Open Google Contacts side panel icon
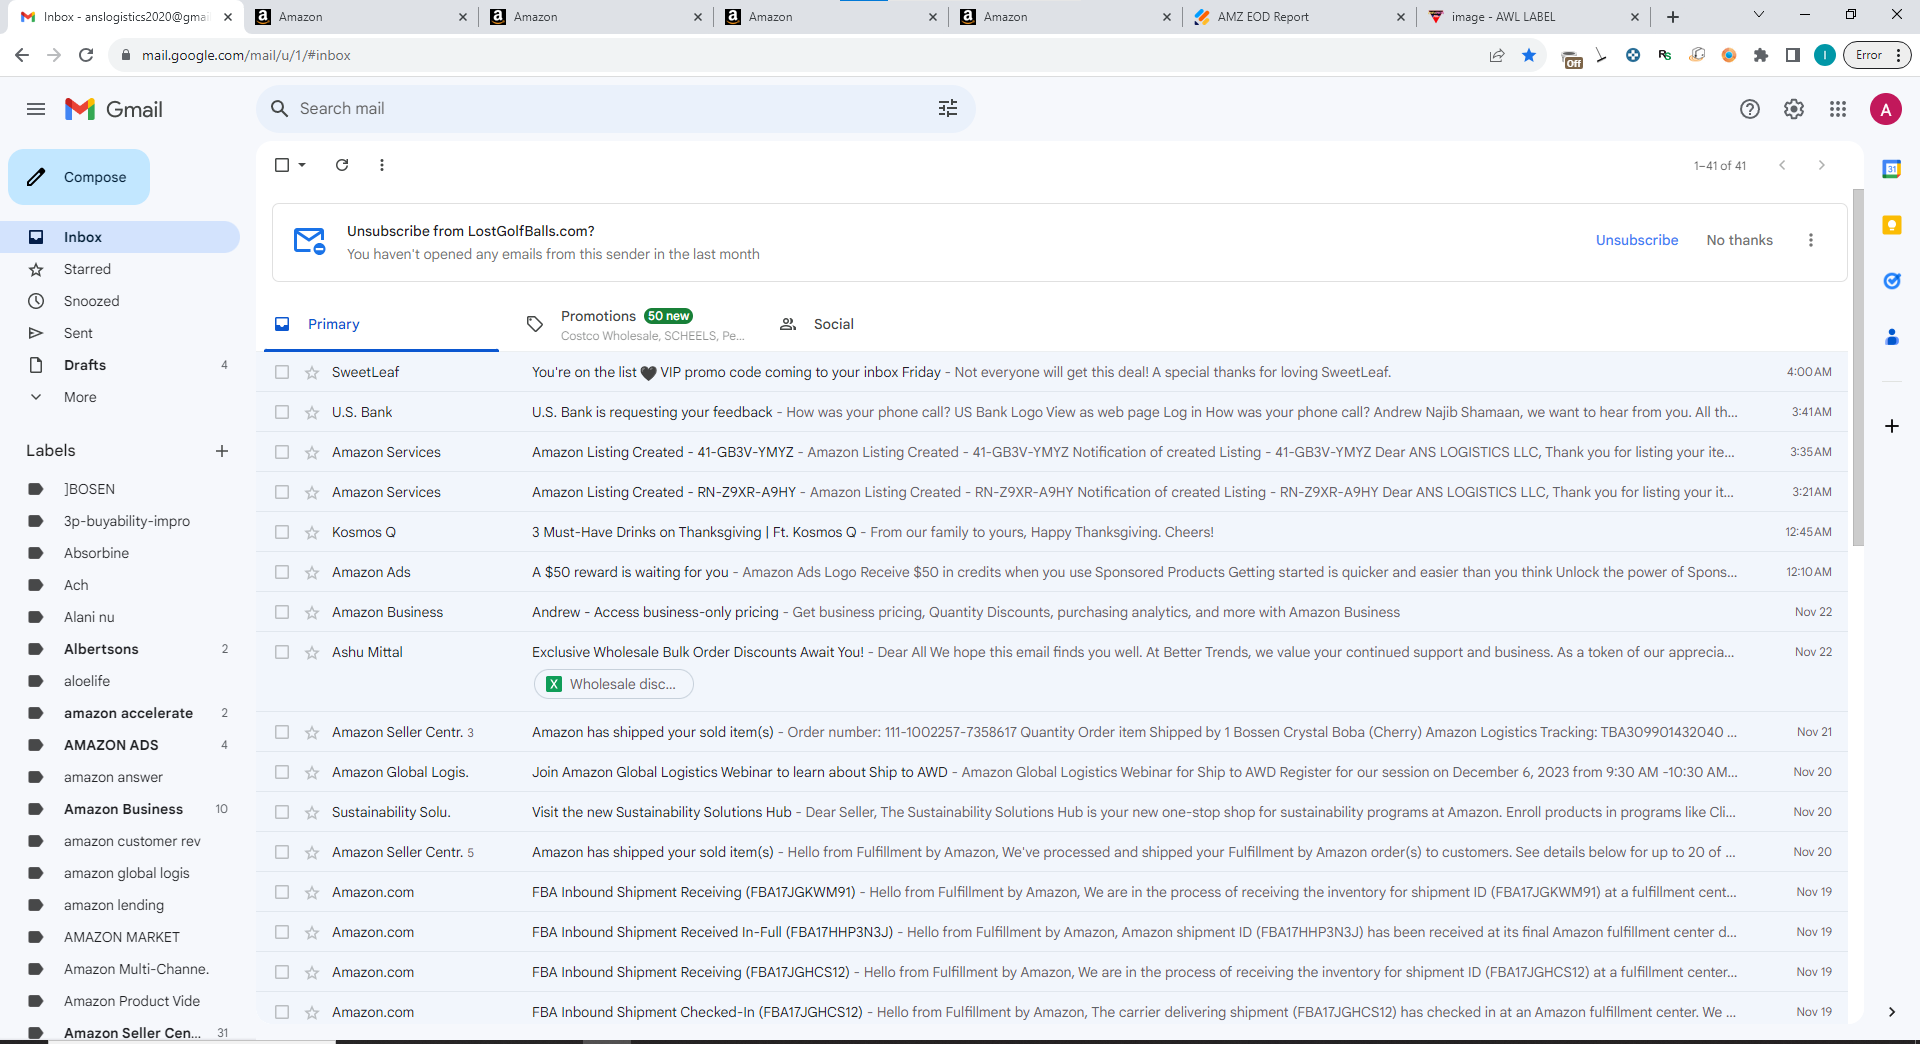This screenshot has height=1044, width=1920. point(1892,337)
